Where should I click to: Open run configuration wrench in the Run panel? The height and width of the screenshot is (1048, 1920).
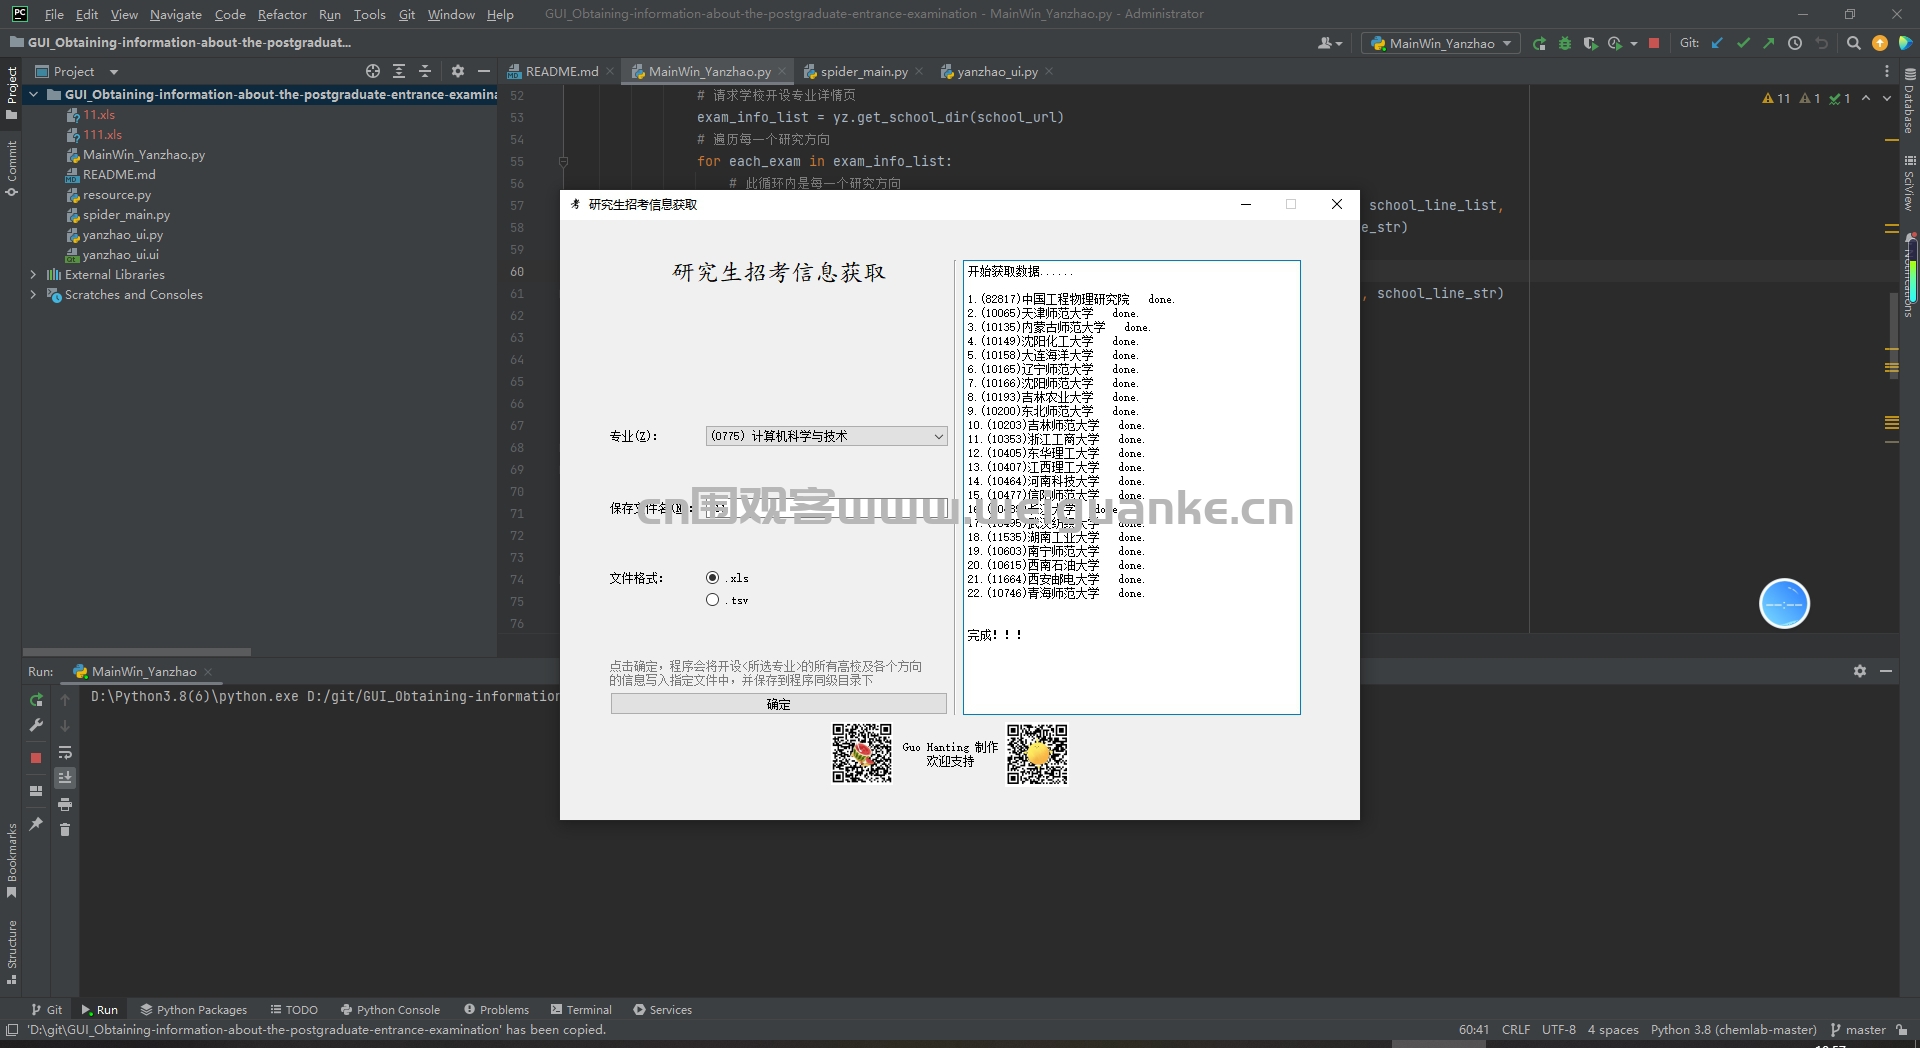pyautogui.click(x=36, y=725)
